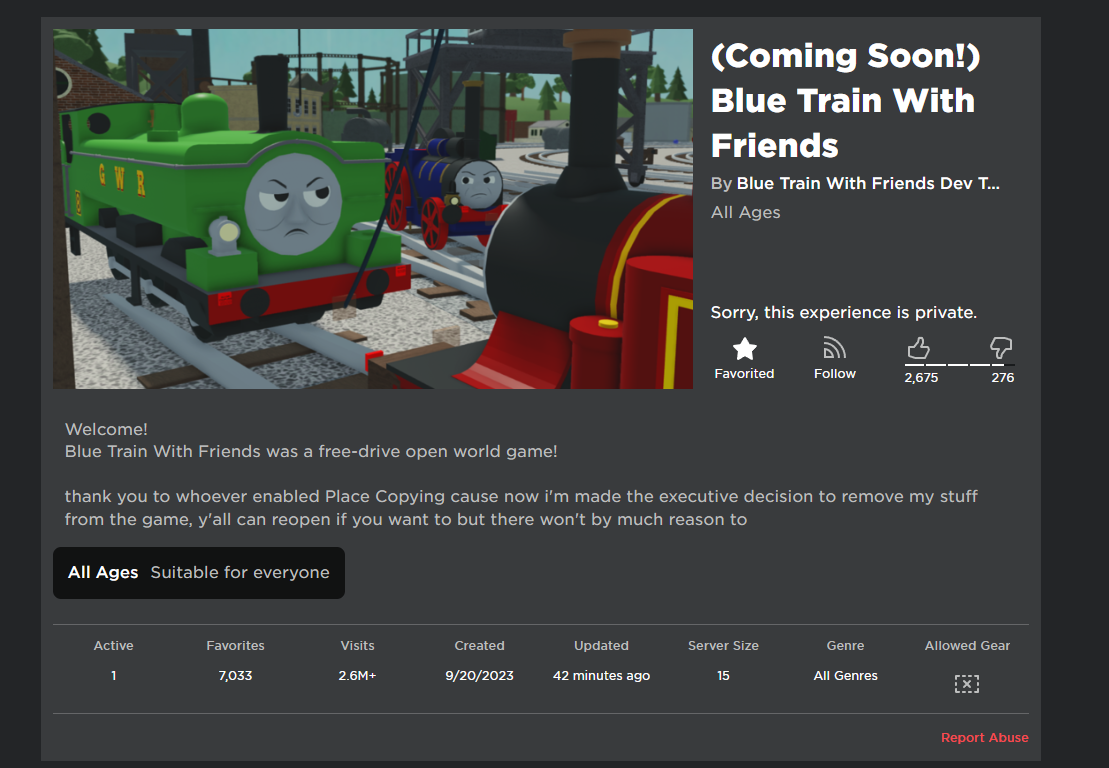Click the Genre column header
Screen dimensions: 1109x768
(x=845, y=646)
